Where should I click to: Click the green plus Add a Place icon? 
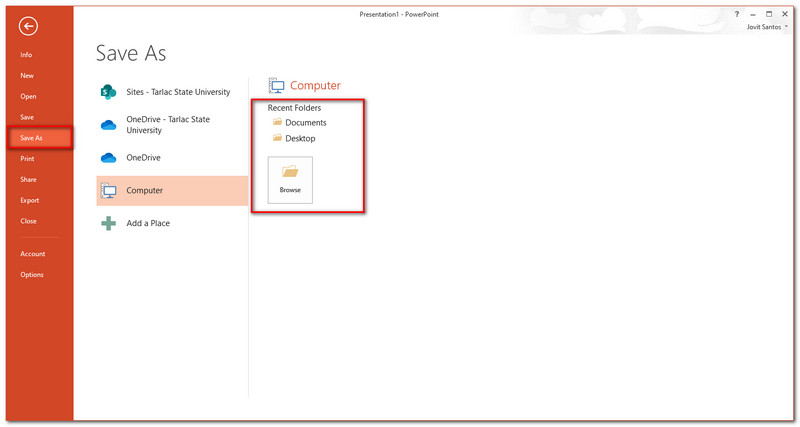(x=108, y=223)
